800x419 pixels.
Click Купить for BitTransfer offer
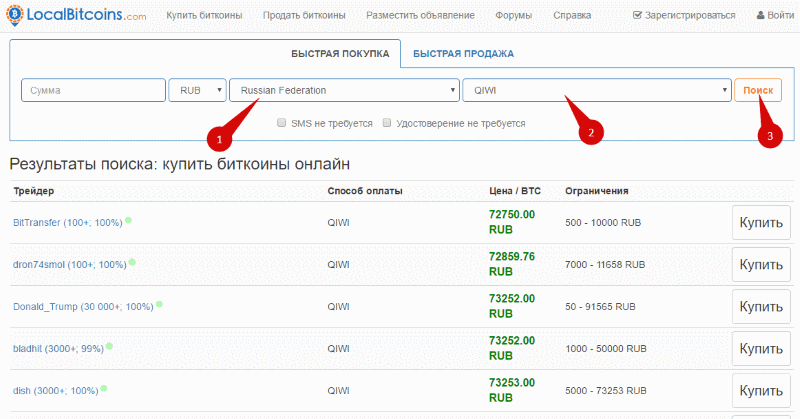coord(761,223)
